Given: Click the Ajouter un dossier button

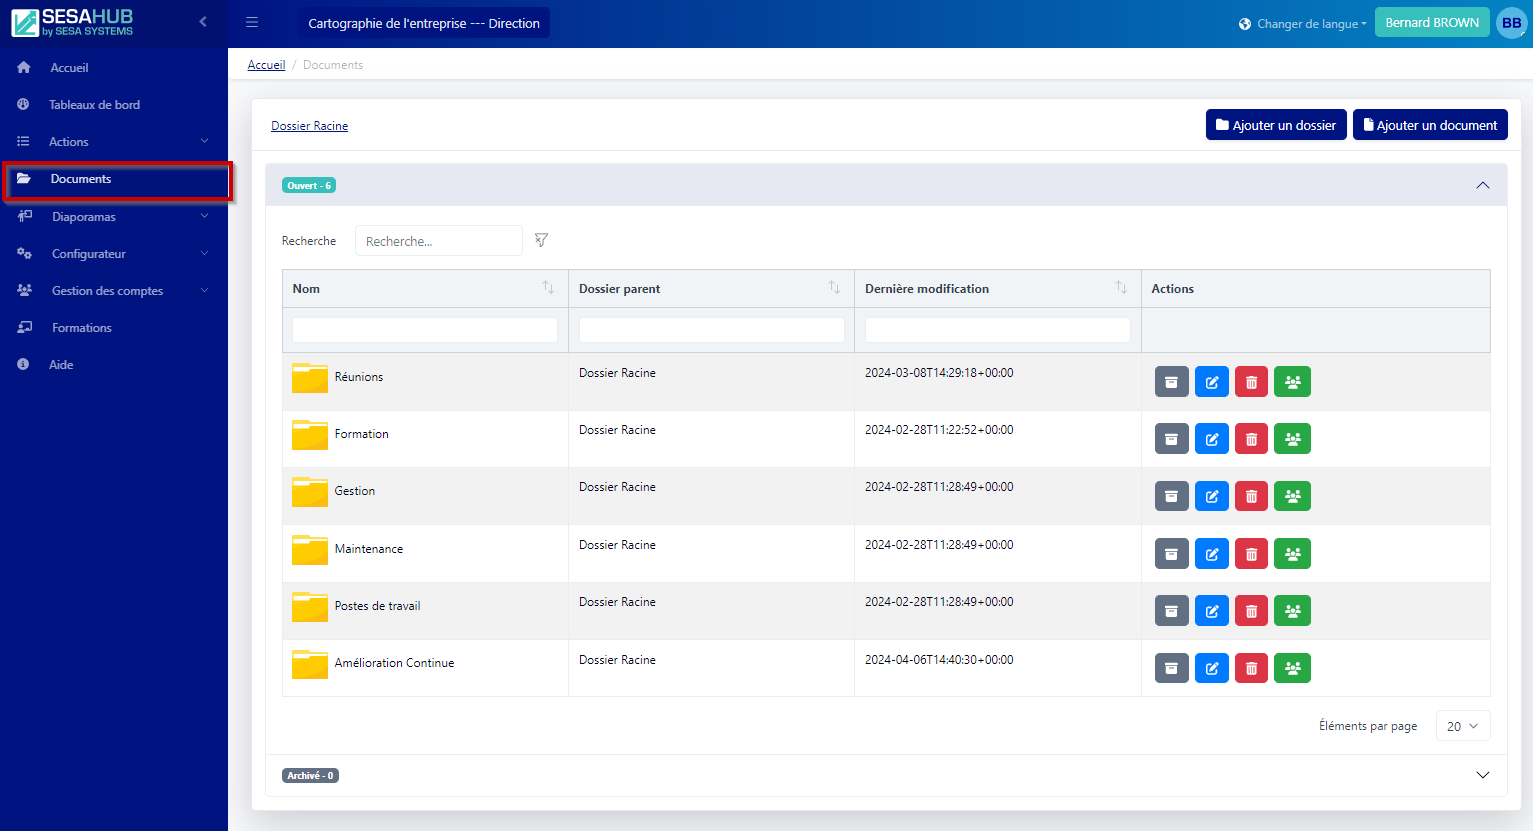Looking at the screenshot, I should click(1275, 125).
